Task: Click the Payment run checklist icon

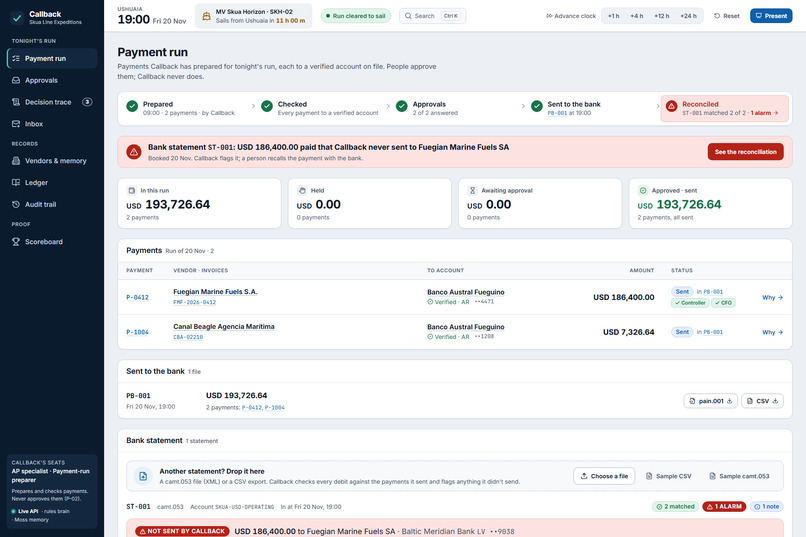Action: tap(16, 59)
